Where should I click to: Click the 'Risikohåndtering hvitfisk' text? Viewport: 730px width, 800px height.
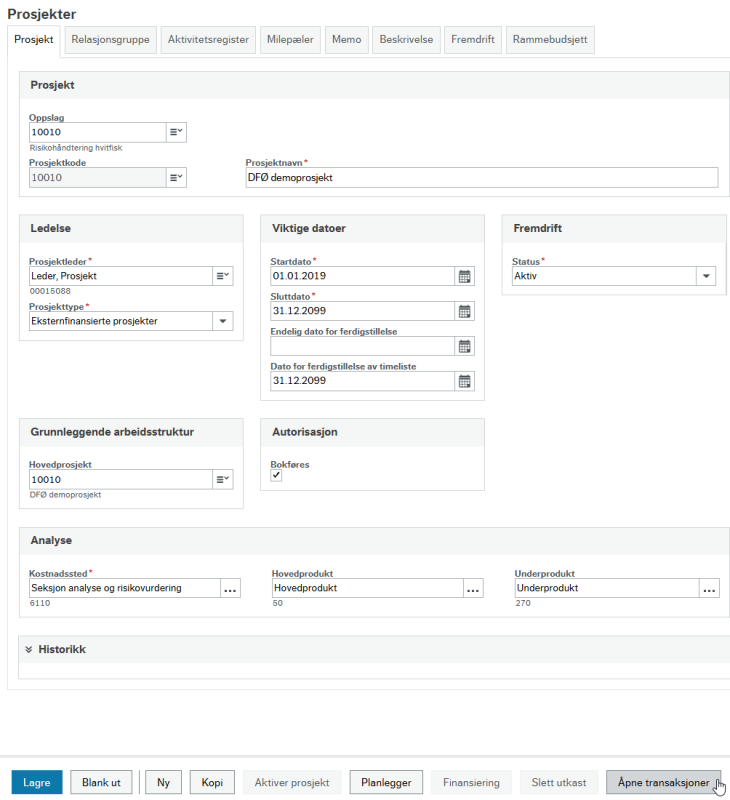76,148
